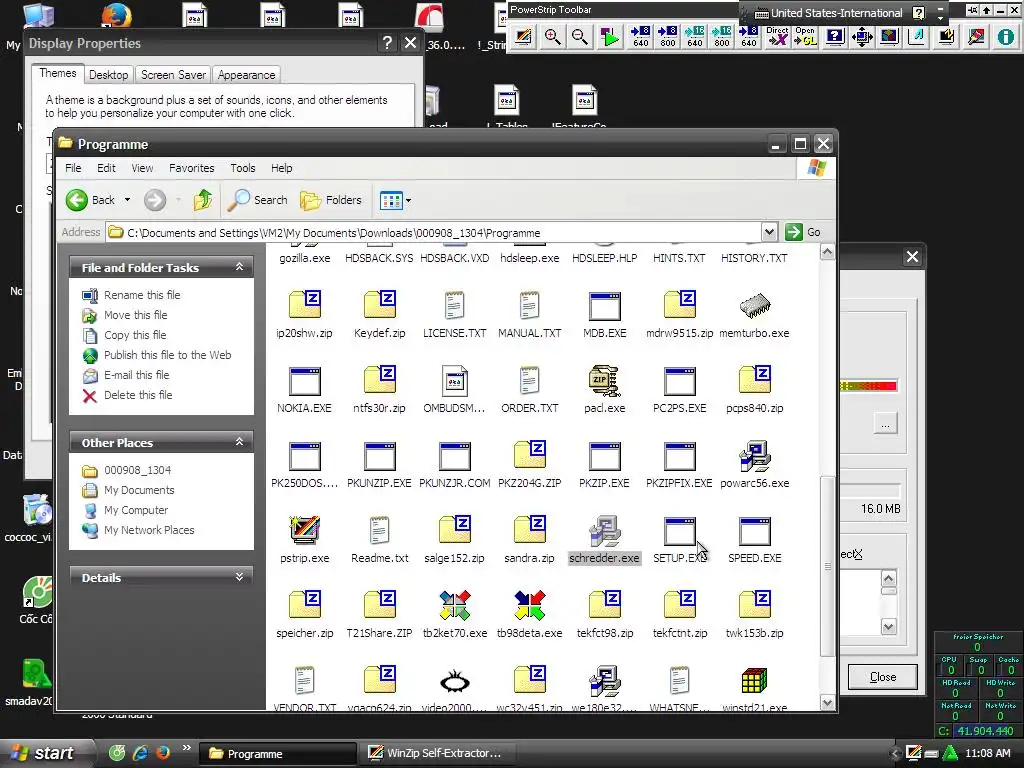Image resolution: width=1024 pixels, height=768 pixels.
Task: Click the vertical scrollbar thumb in file list
Action: 827,566
